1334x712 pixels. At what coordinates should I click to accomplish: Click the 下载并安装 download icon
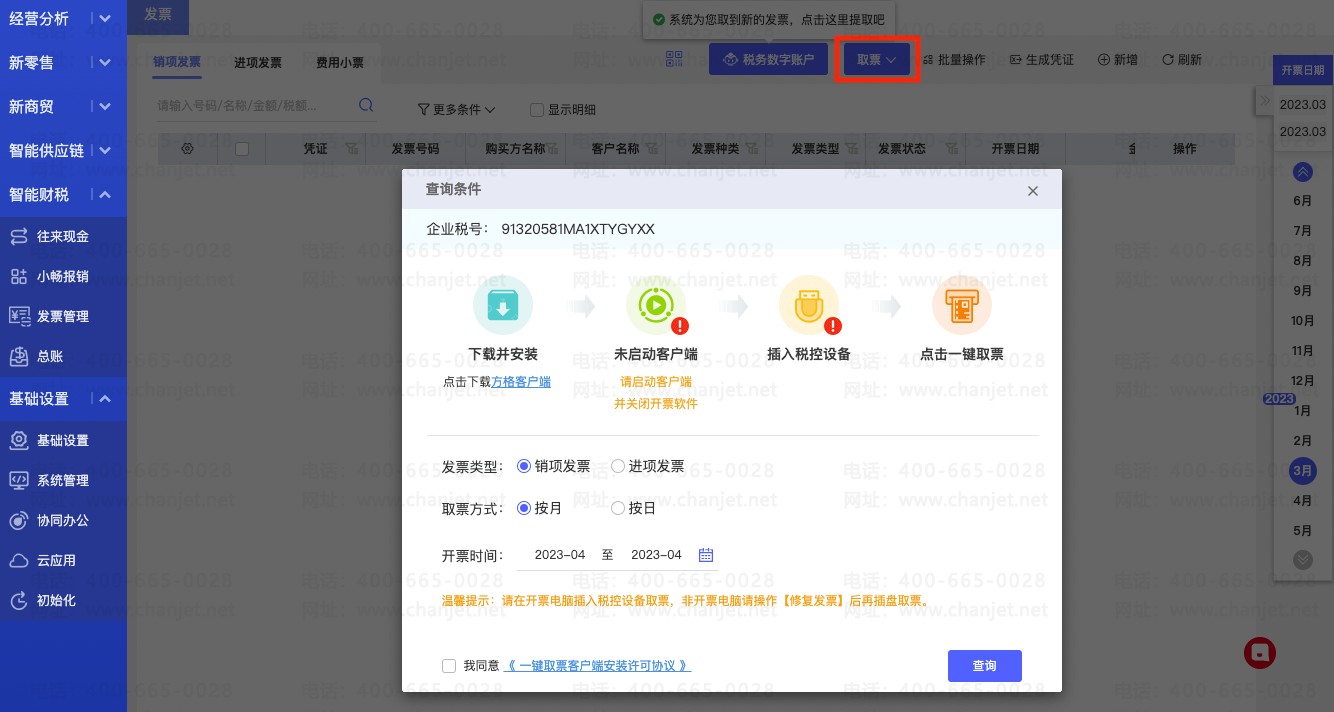[503, 305]
